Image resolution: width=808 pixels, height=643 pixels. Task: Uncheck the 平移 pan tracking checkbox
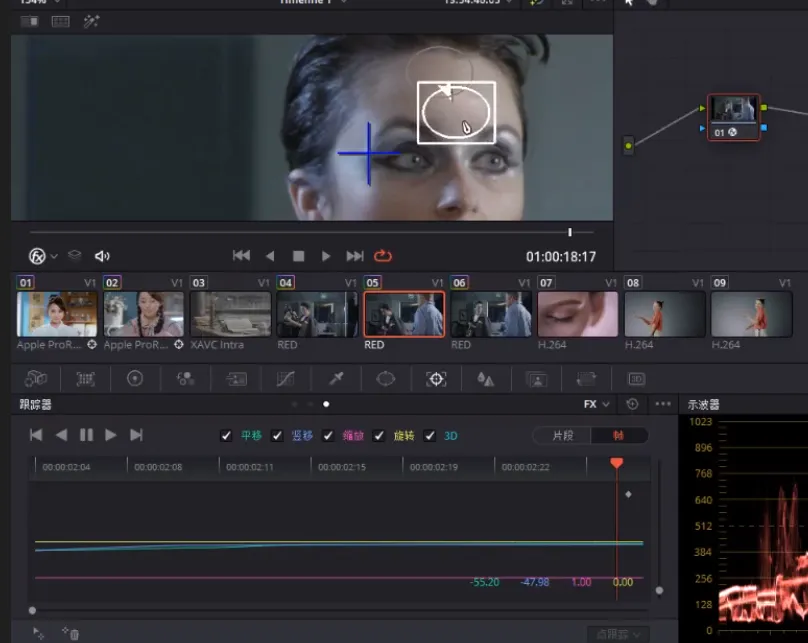(x=226, y=436)
